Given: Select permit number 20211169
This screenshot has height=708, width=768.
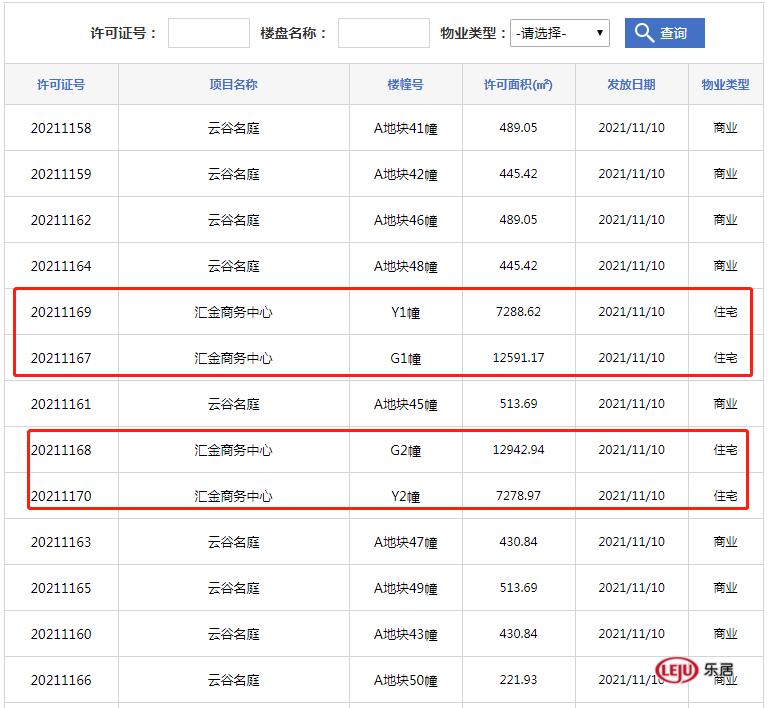Looking at the screenshot, I should click(61, 312).
